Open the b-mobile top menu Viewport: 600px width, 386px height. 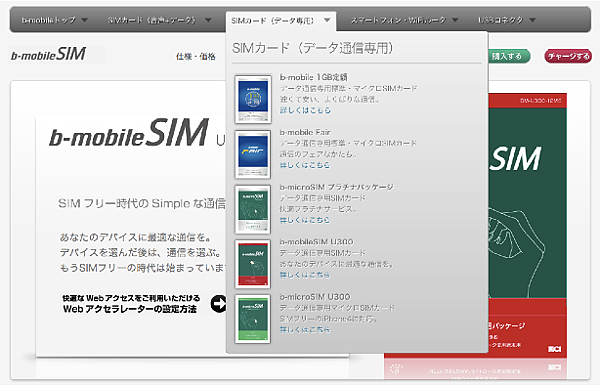[x=49, y=20]
